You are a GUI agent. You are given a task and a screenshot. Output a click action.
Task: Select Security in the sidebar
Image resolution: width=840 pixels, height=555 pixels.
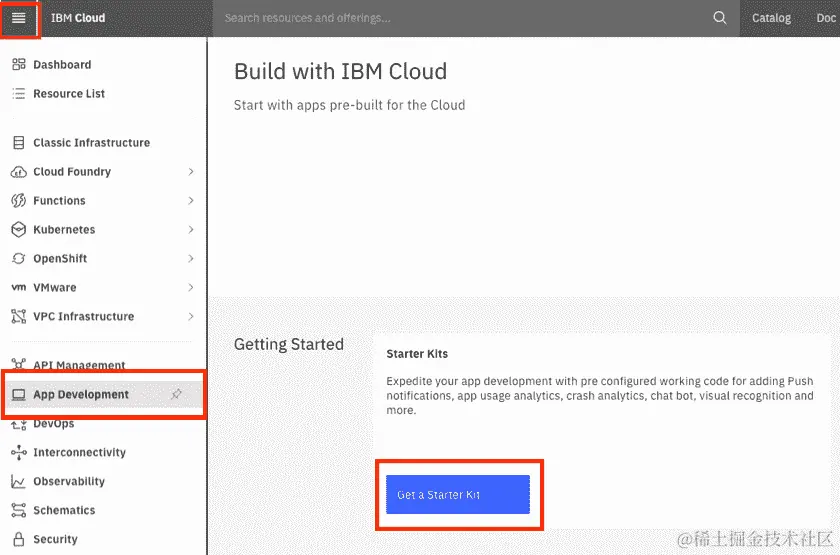(x=55, y=539)
